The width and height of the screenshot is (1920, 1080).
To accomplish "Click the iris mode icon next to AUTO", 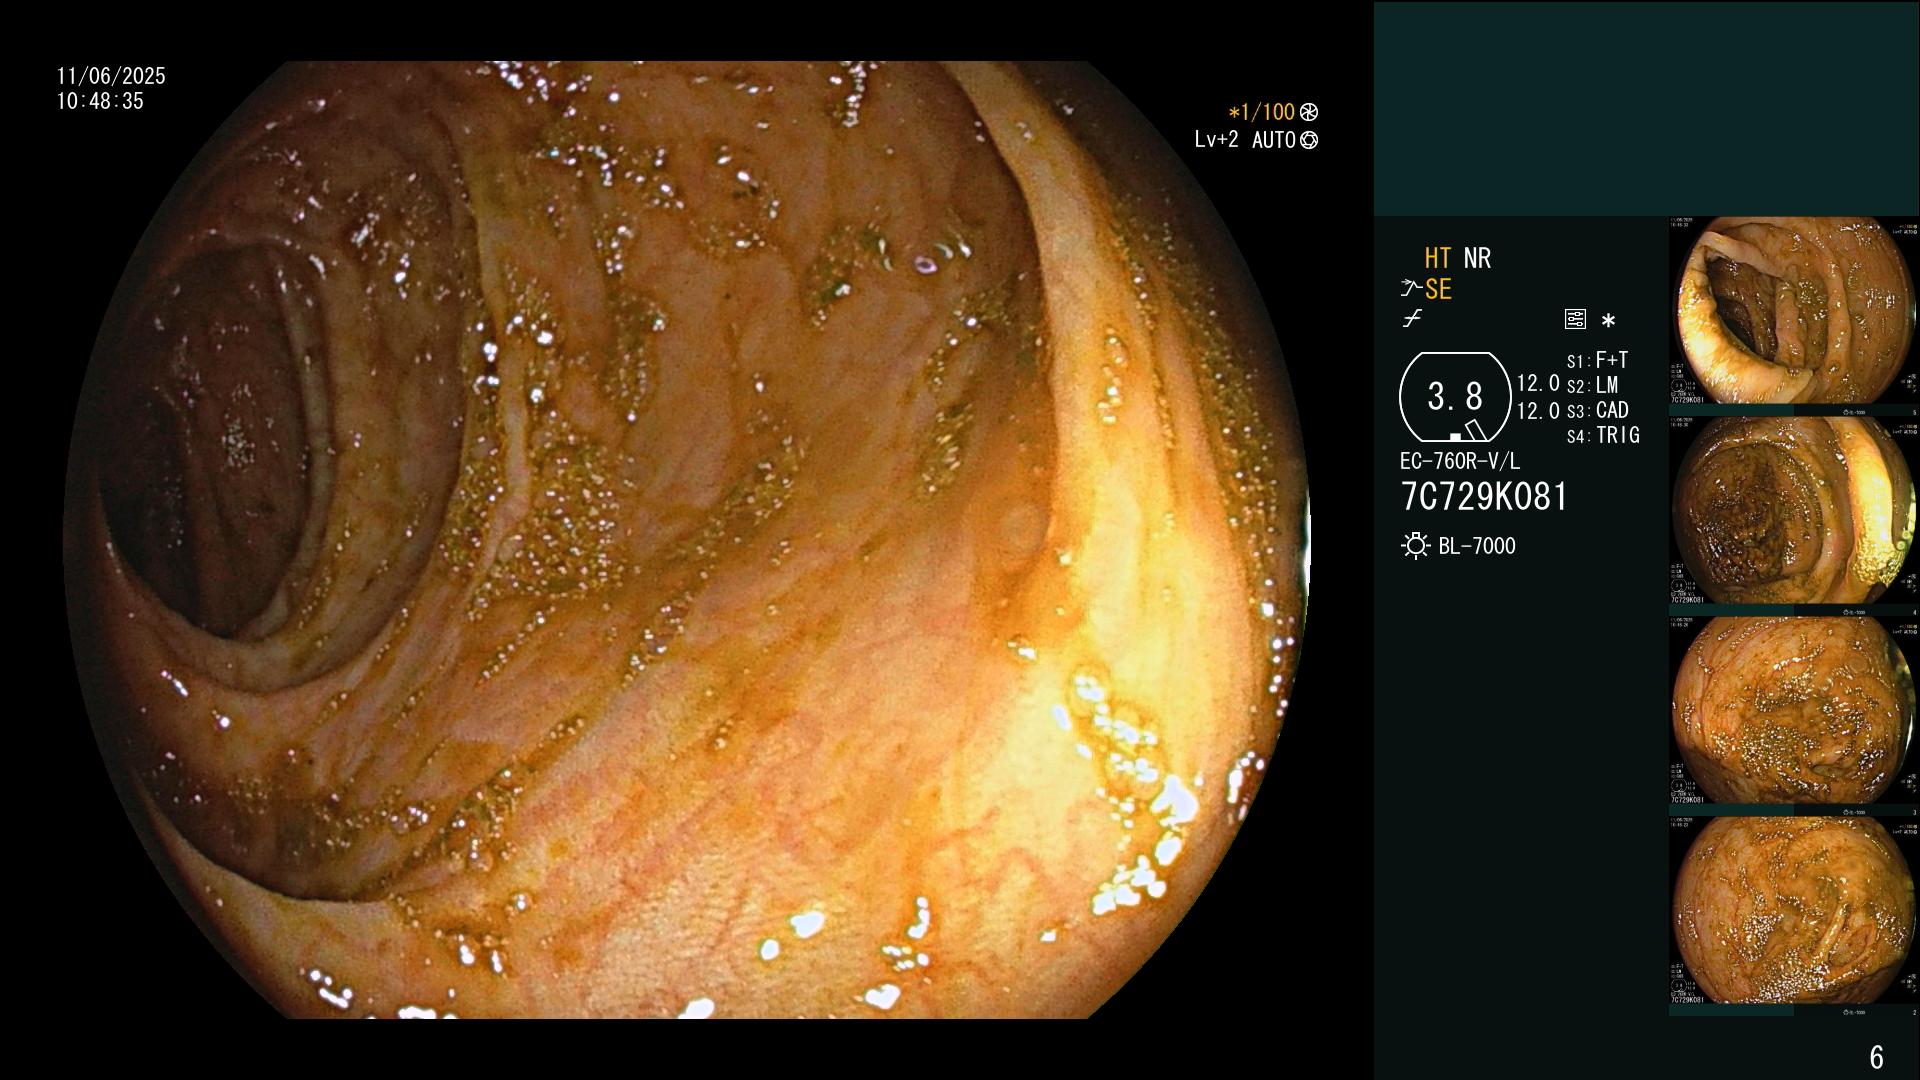I will click(x=1309, y=141).
